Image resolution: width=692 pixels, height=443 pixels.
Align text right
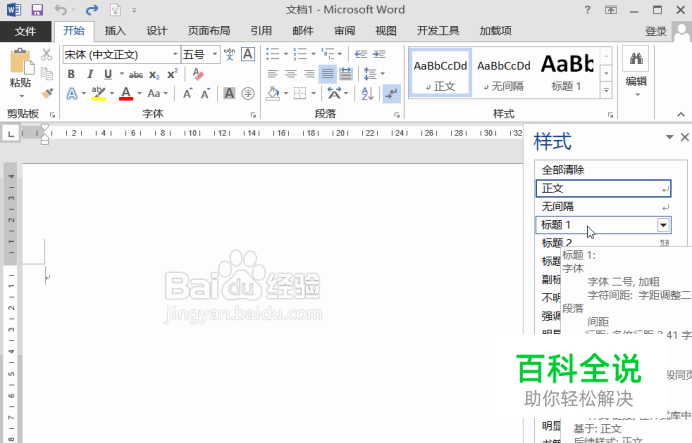309,74
